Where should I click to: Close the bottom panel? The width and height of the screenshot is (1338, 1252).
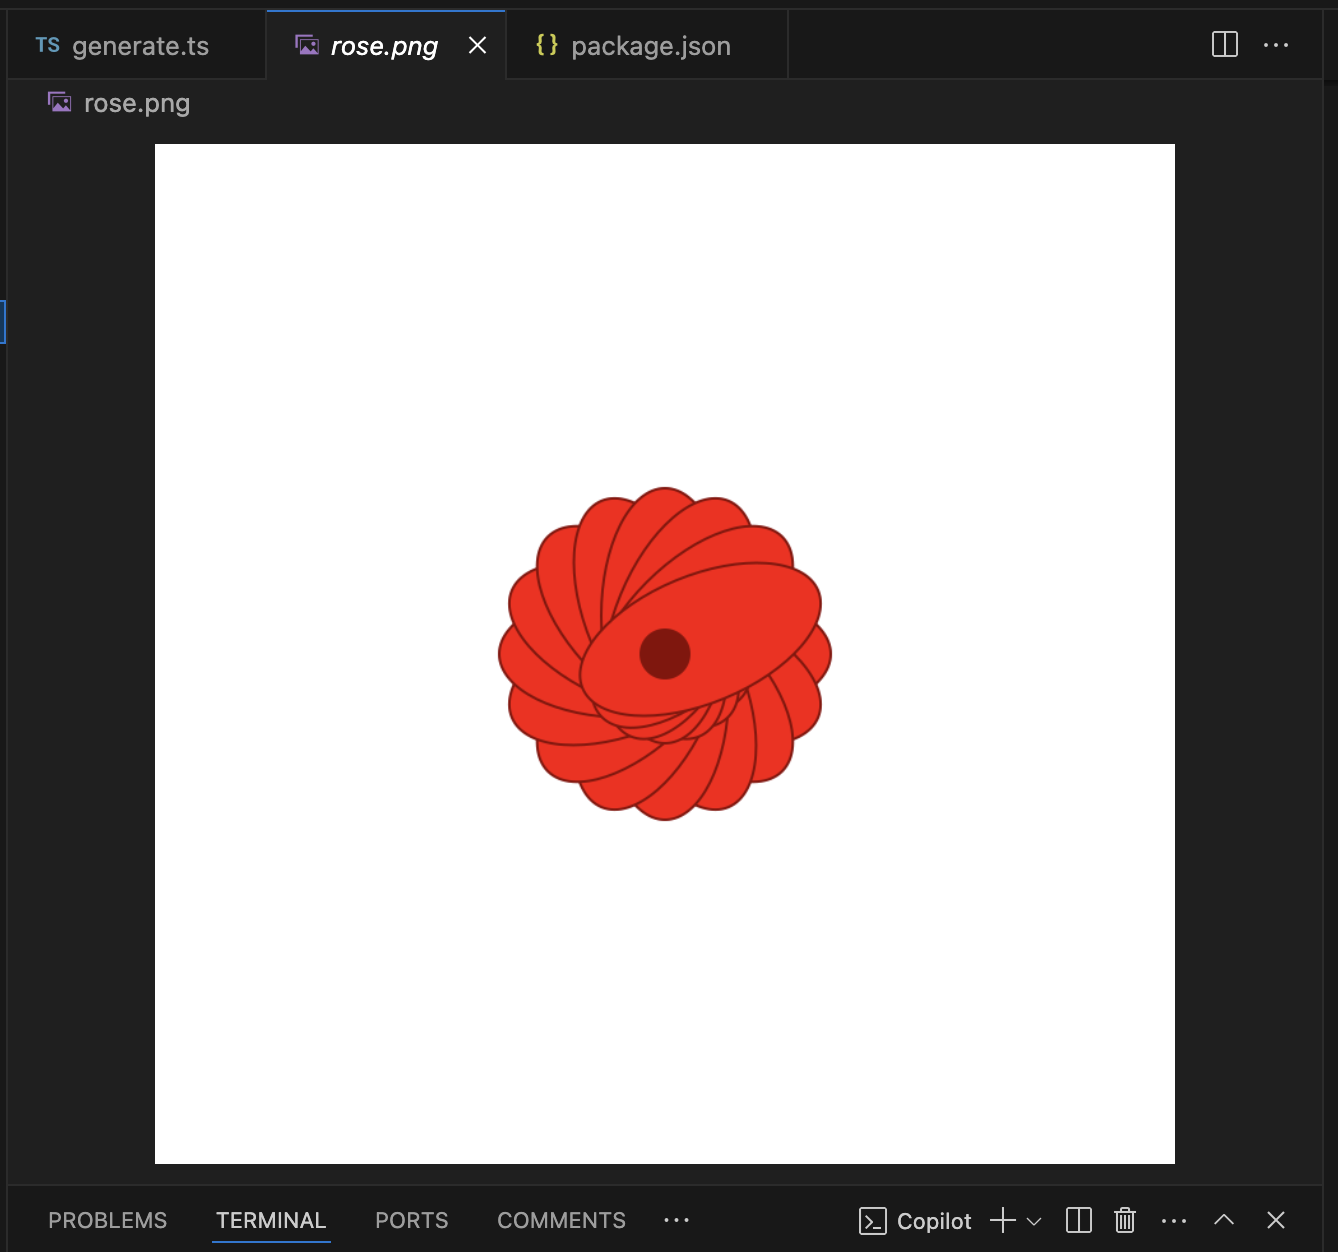click(x=1276, y=1220)
